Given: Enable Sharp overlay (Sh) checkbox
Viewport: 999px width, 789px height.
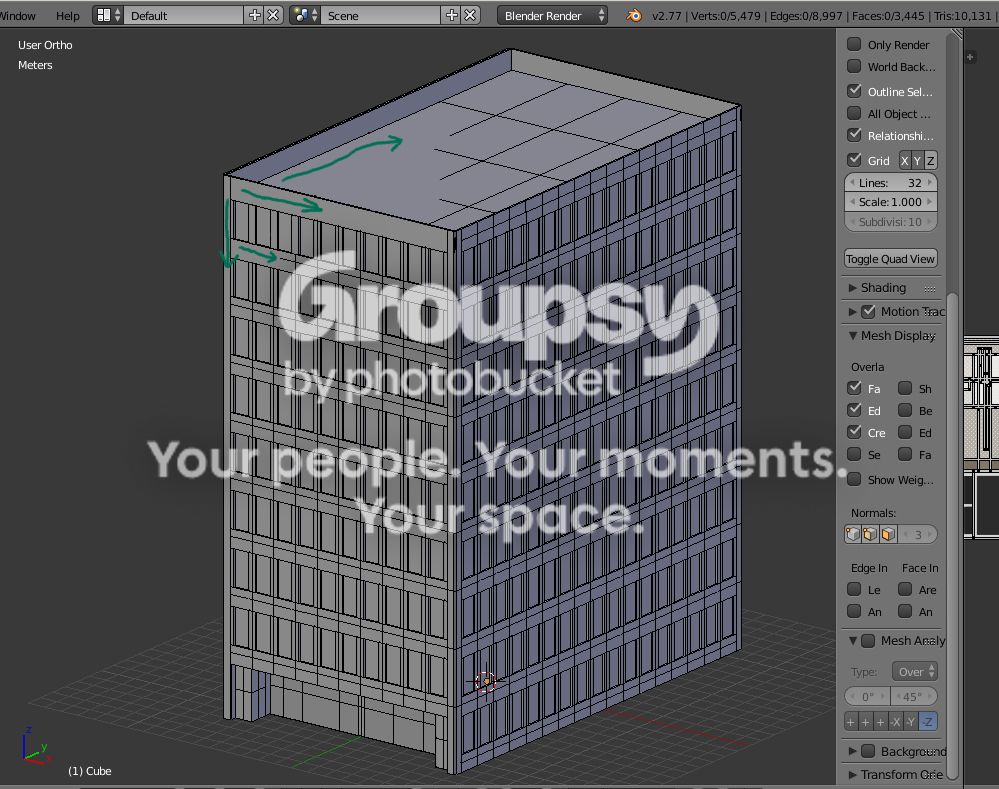Looking at the screenshot, I should point(905,388).
